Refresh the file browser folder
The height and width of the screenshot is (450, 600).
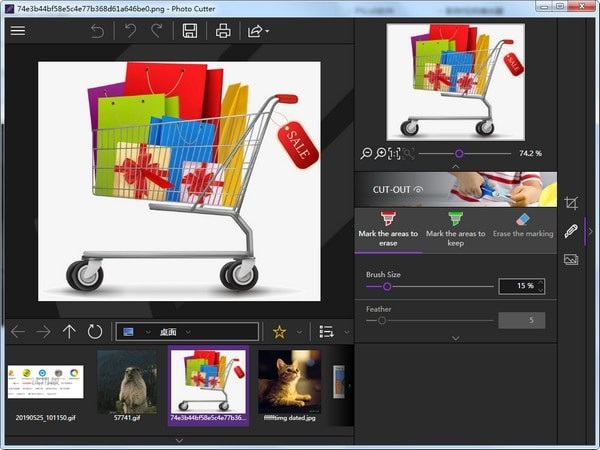[95, 332]
